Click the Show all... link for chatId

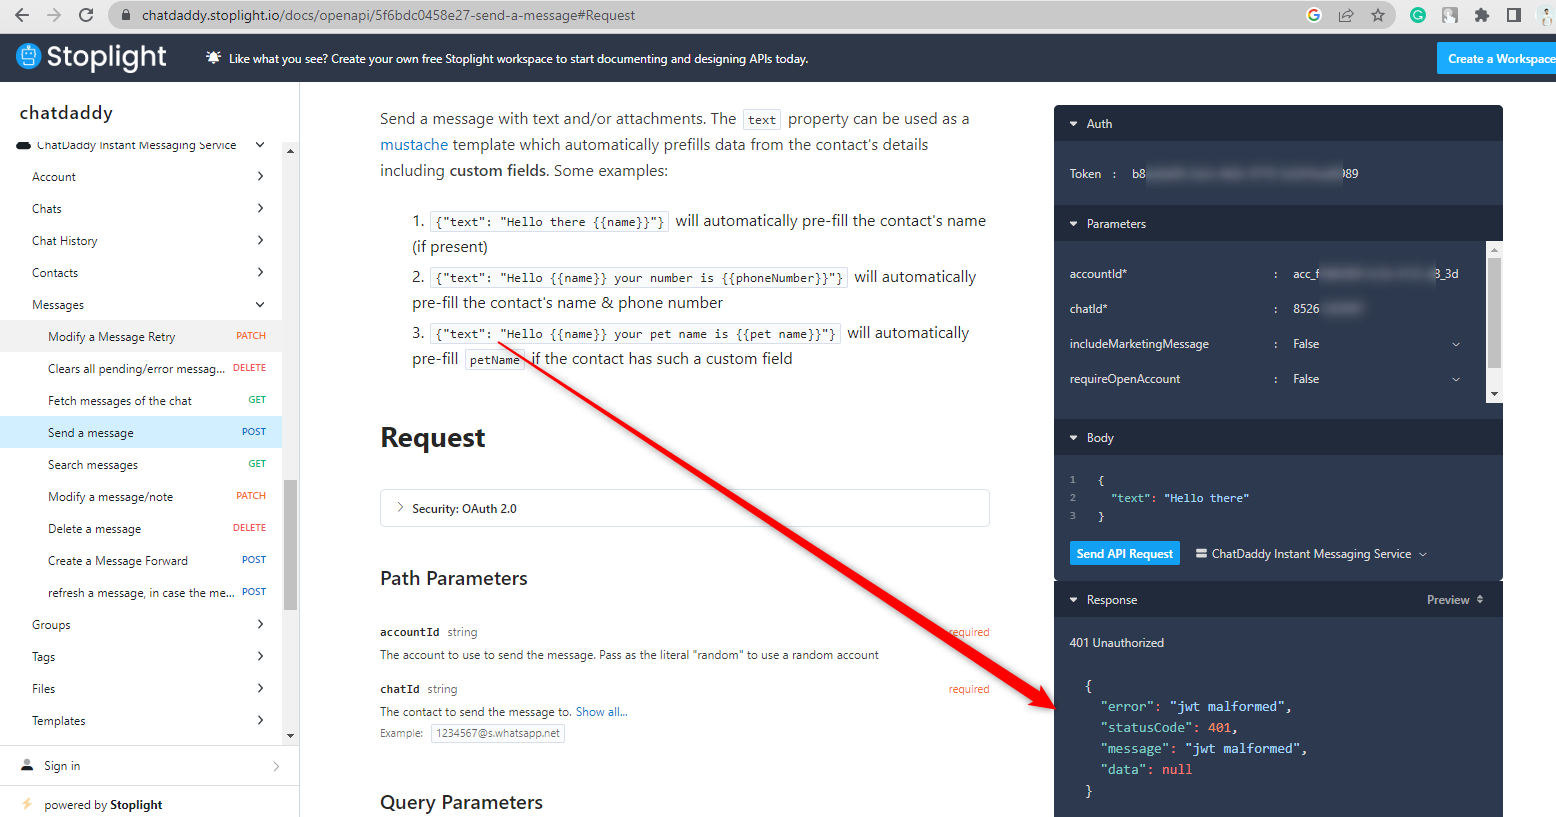(x=602, y=712)
